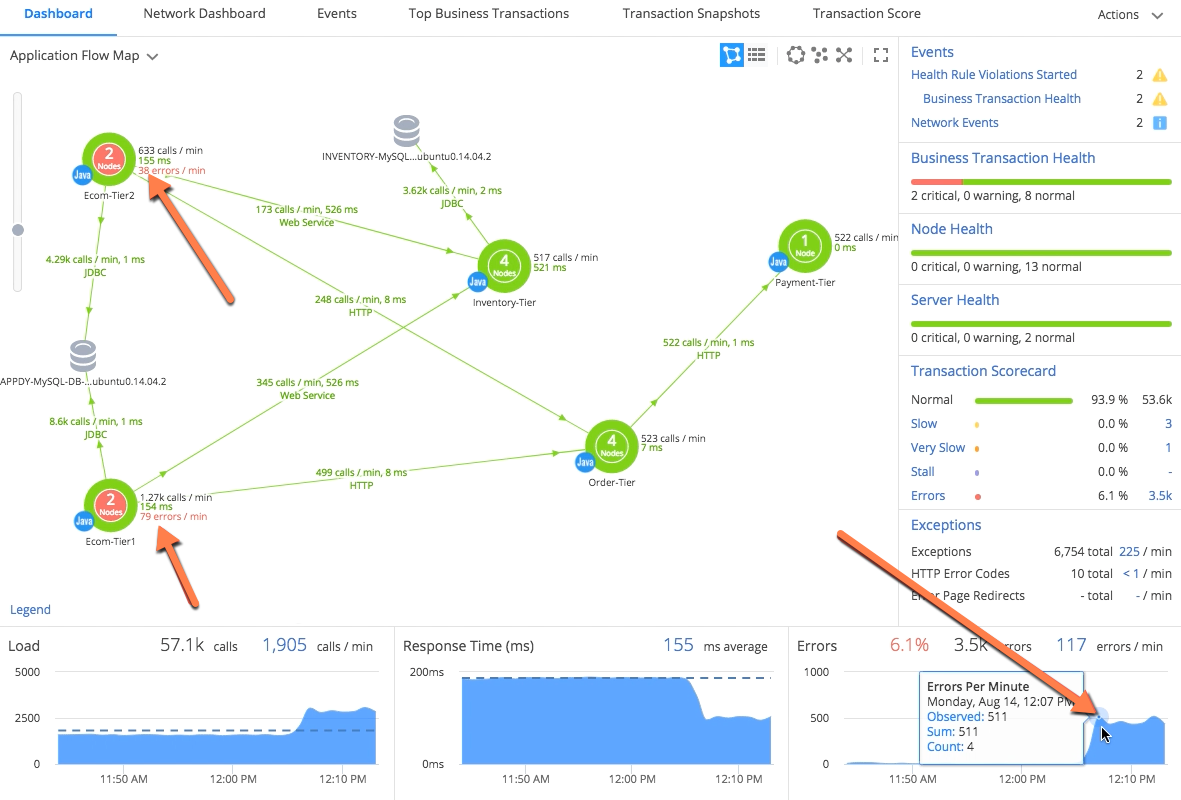
Task: Click Java badge on Ecom-Tier2
Action: (x=82, y=175)
